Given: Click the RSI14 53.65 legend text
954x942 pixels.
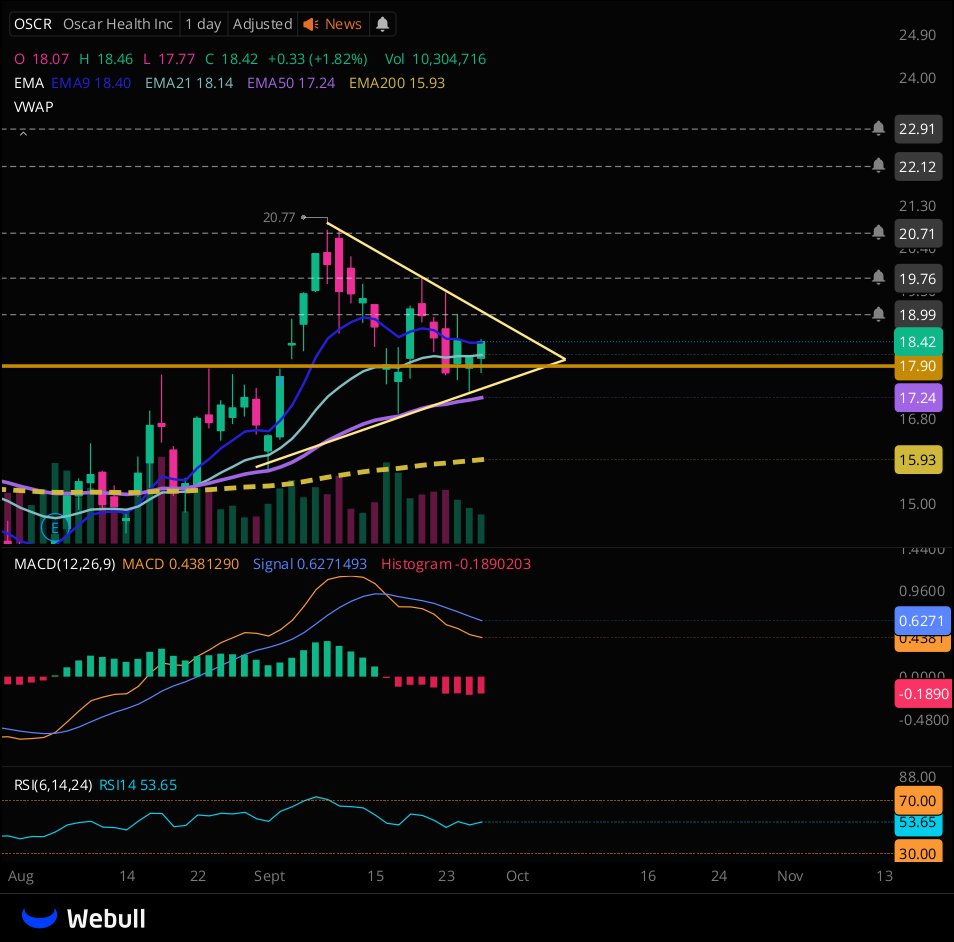Looking at the screenshot, I should pos(138,785).
